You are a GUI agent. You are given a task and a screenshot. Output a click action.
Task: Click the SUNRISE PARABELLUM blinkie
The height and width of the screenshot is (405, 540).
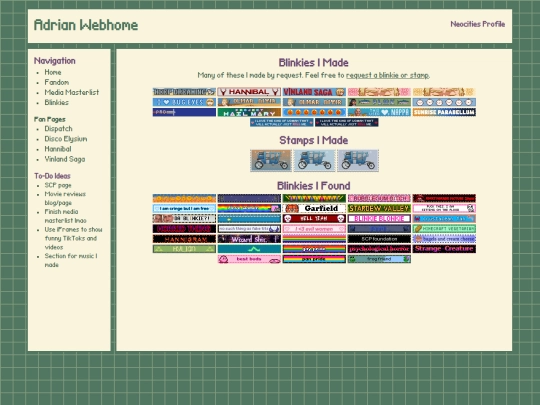point(444,112)
